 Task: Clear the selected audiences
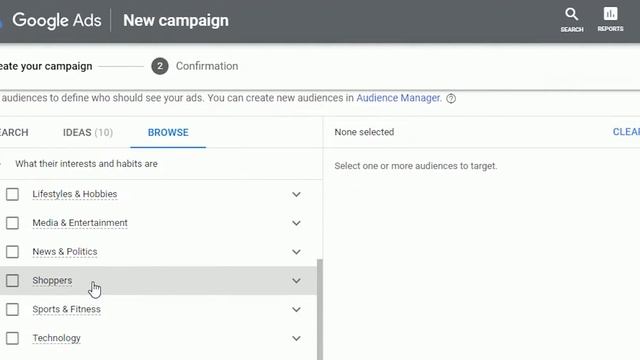626,132
